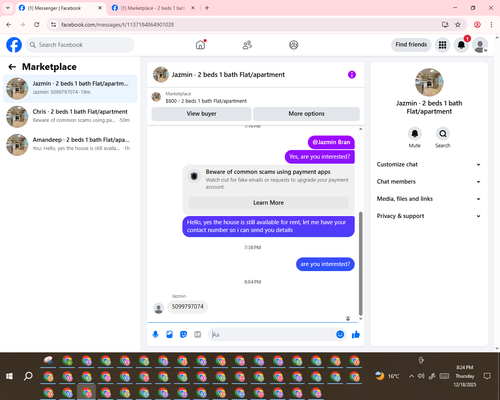Click the shield icon in scam warning

[194, 176]
